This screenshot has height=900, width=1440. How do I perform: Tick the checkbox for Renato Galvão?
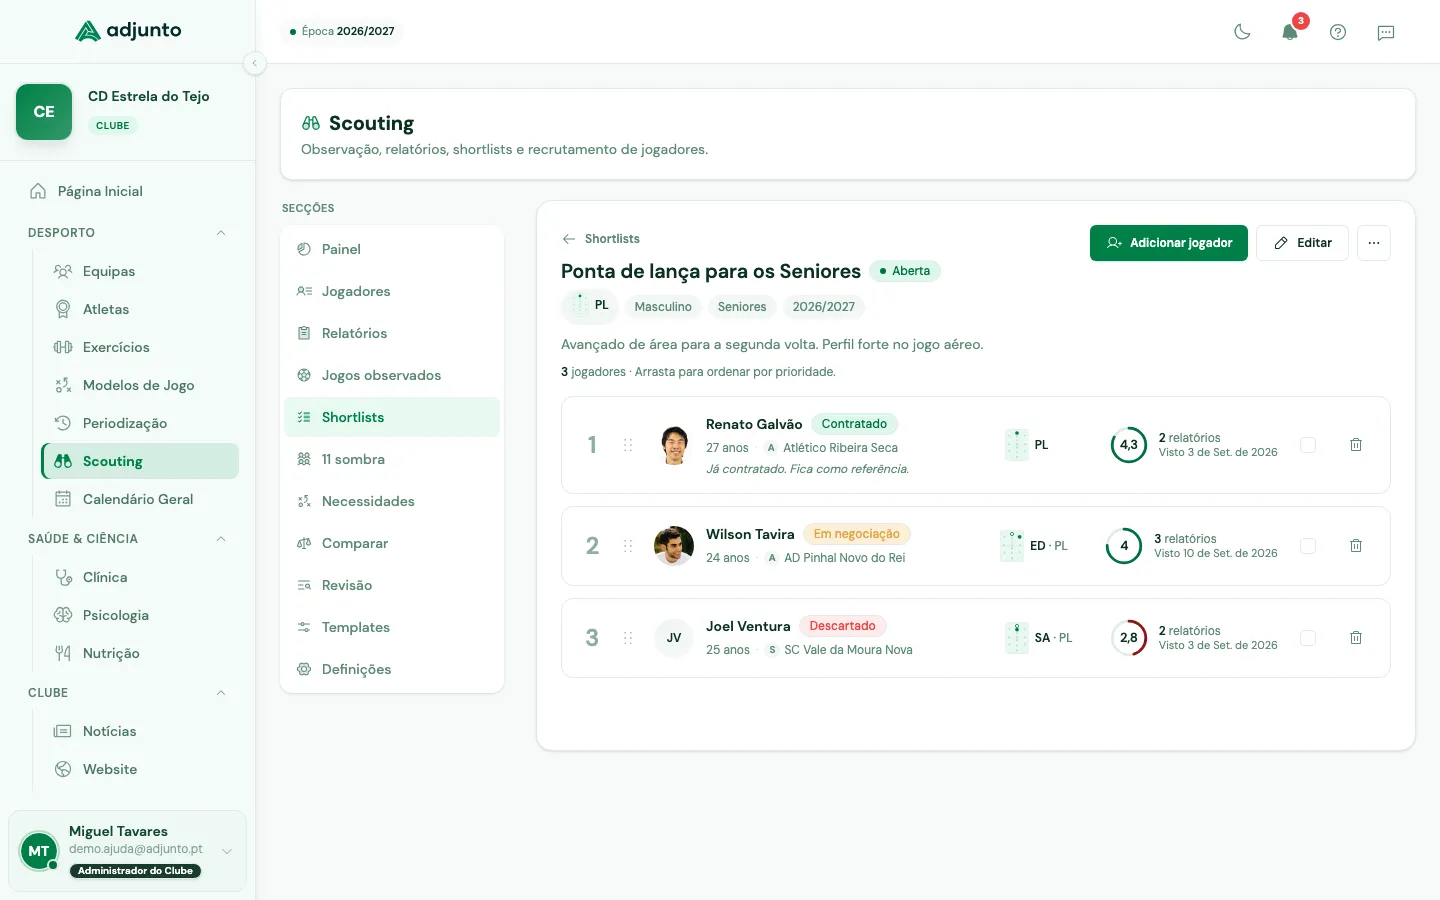[x=1308, y=445]
